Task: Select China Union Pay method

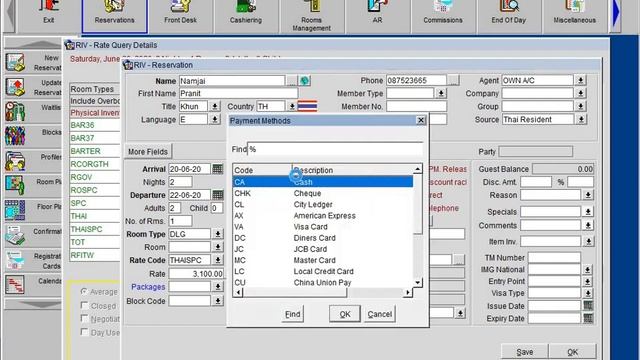Action: [323, 282]
